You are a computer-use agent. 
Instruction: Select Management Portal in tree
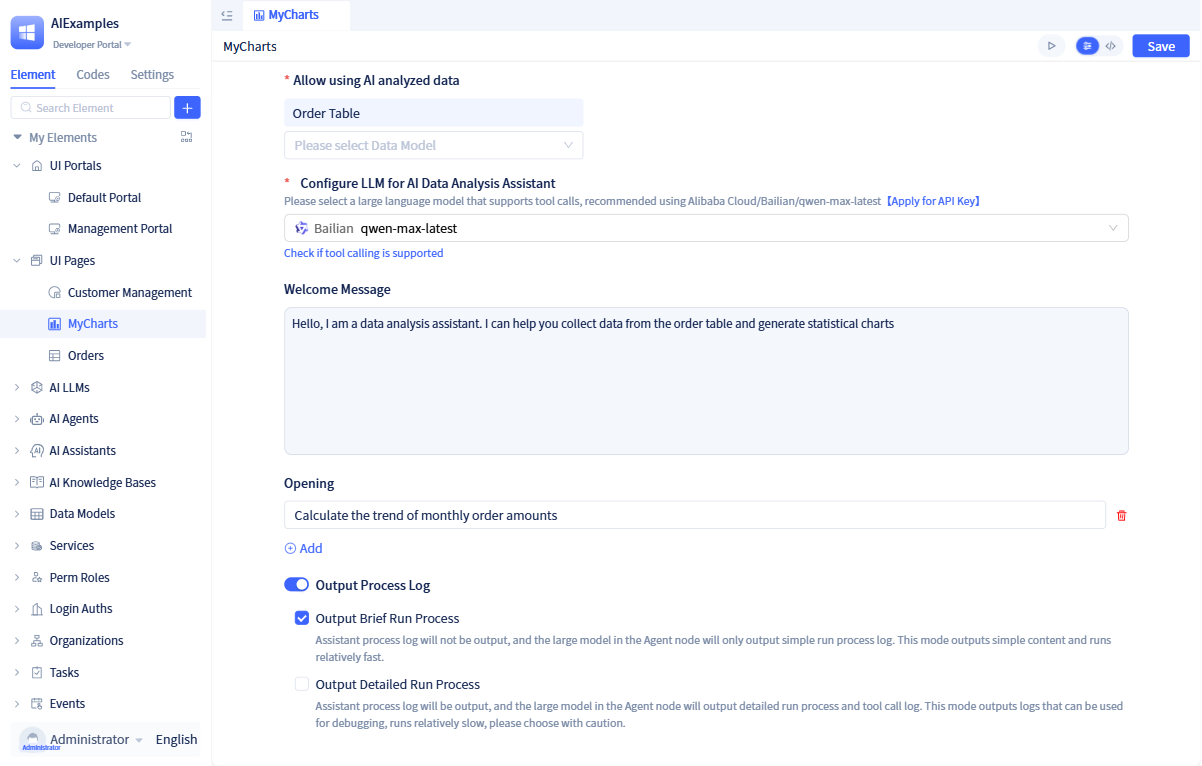(120, 229)
